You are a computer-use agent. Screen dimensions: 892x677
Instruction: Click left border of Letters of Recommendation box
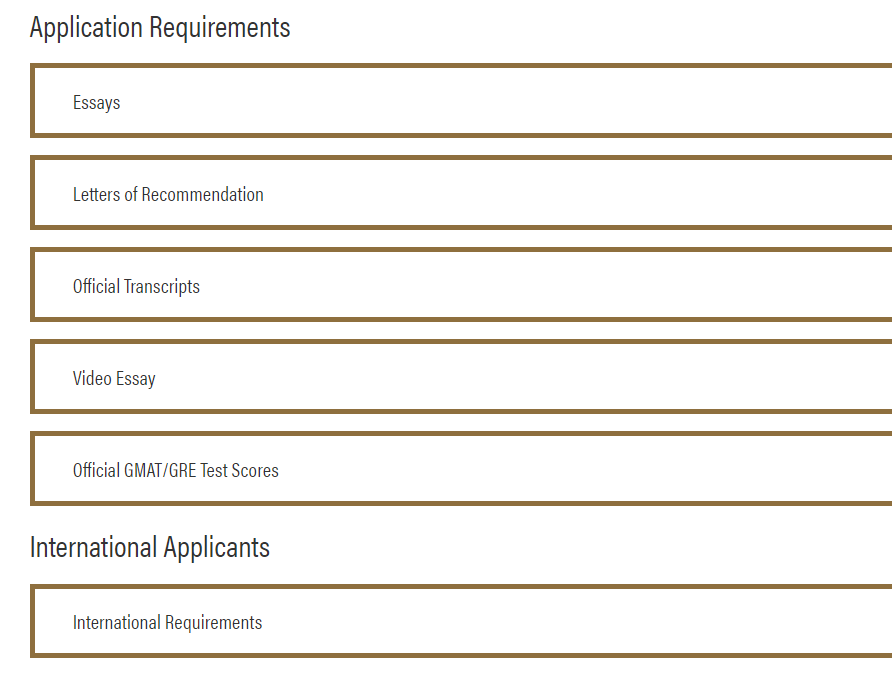click(x=33, y=193)
